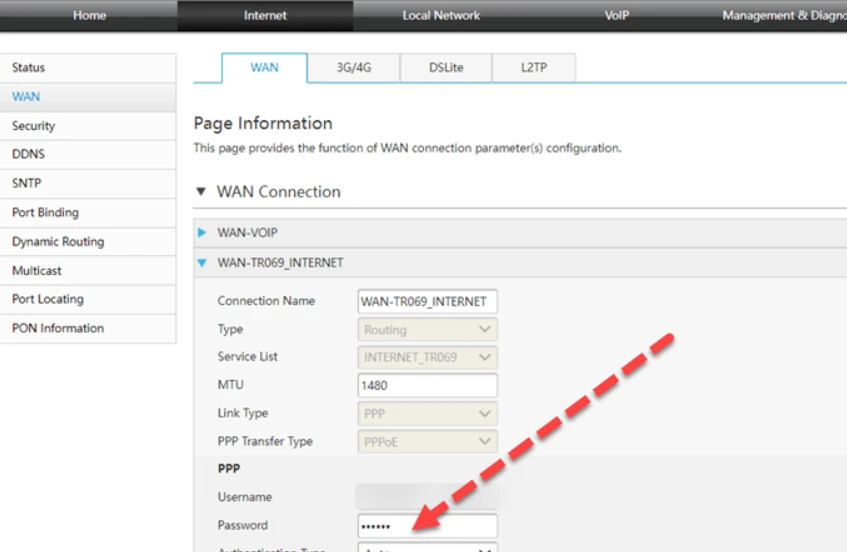Click the Page Information heading
This screenshot has height=552, width=847.
tap(263, 124)
